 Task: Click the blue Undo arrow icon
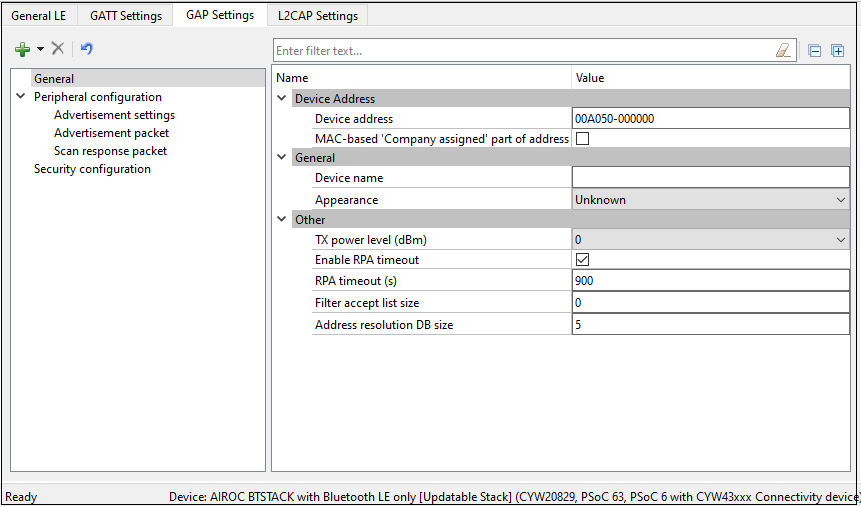[x=87, y=49]
